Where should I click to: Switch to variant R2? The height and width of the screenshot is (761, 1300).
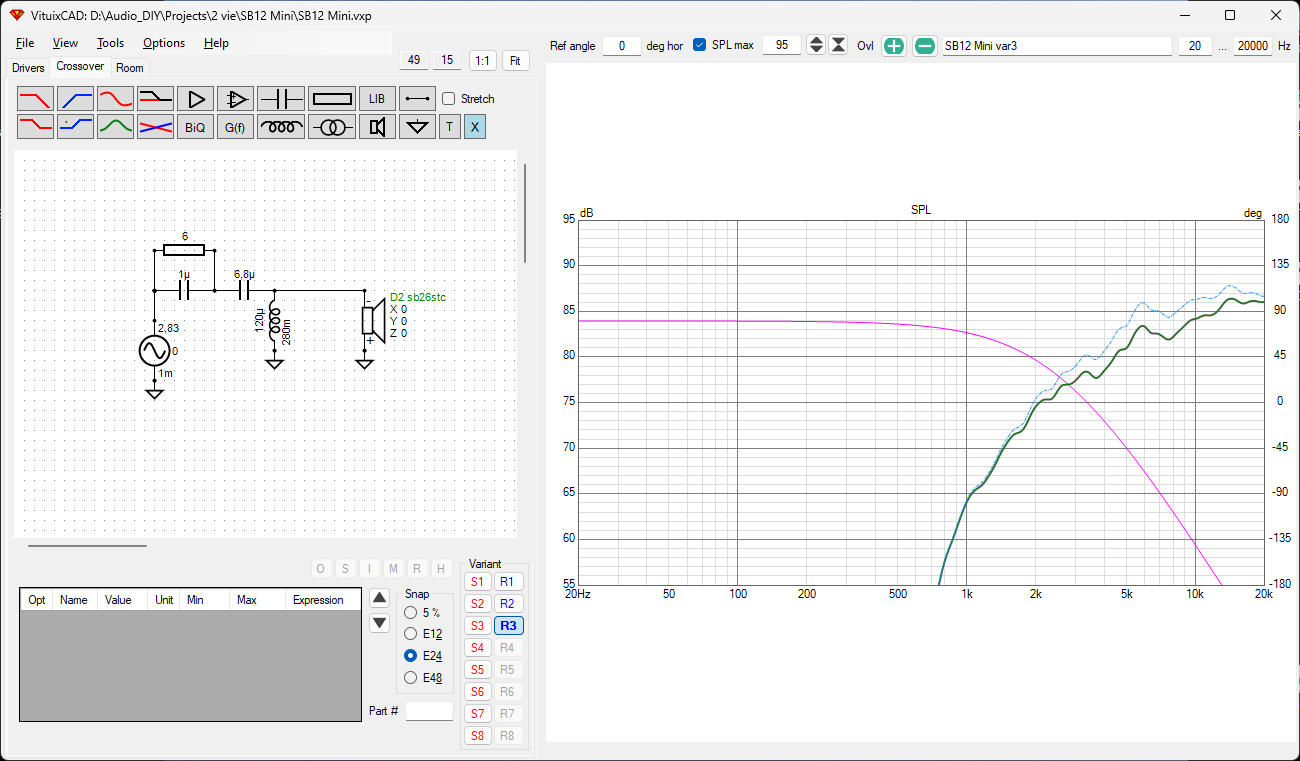[x=508, y=604]
